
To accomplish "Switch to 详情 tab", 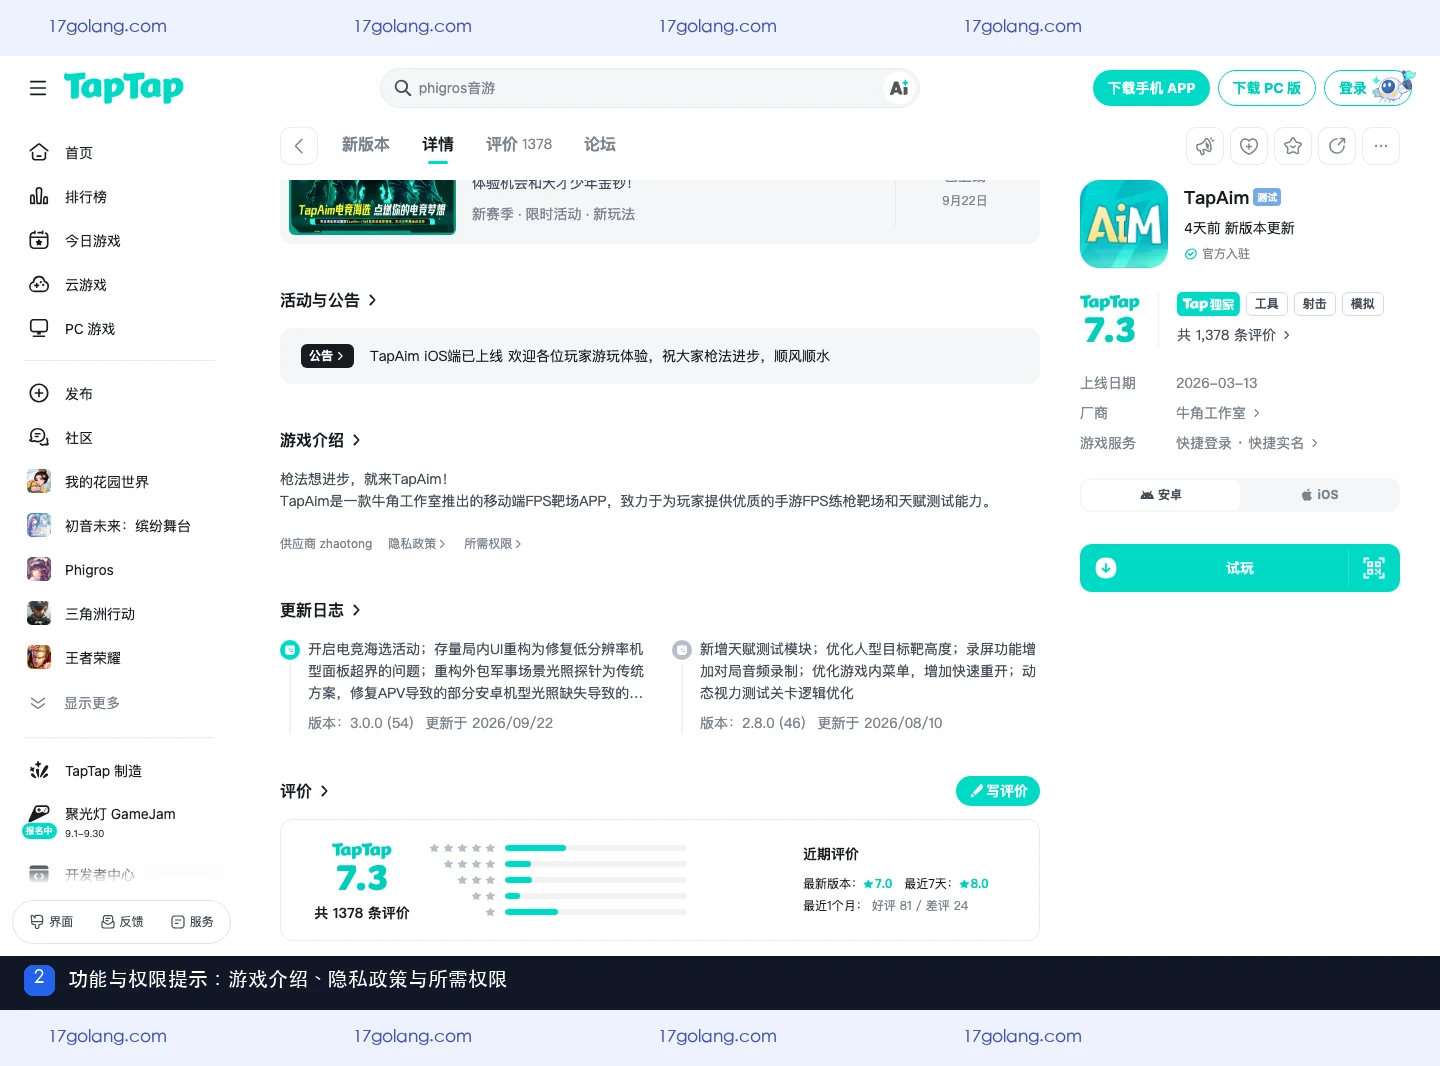I will click(438, 144).
